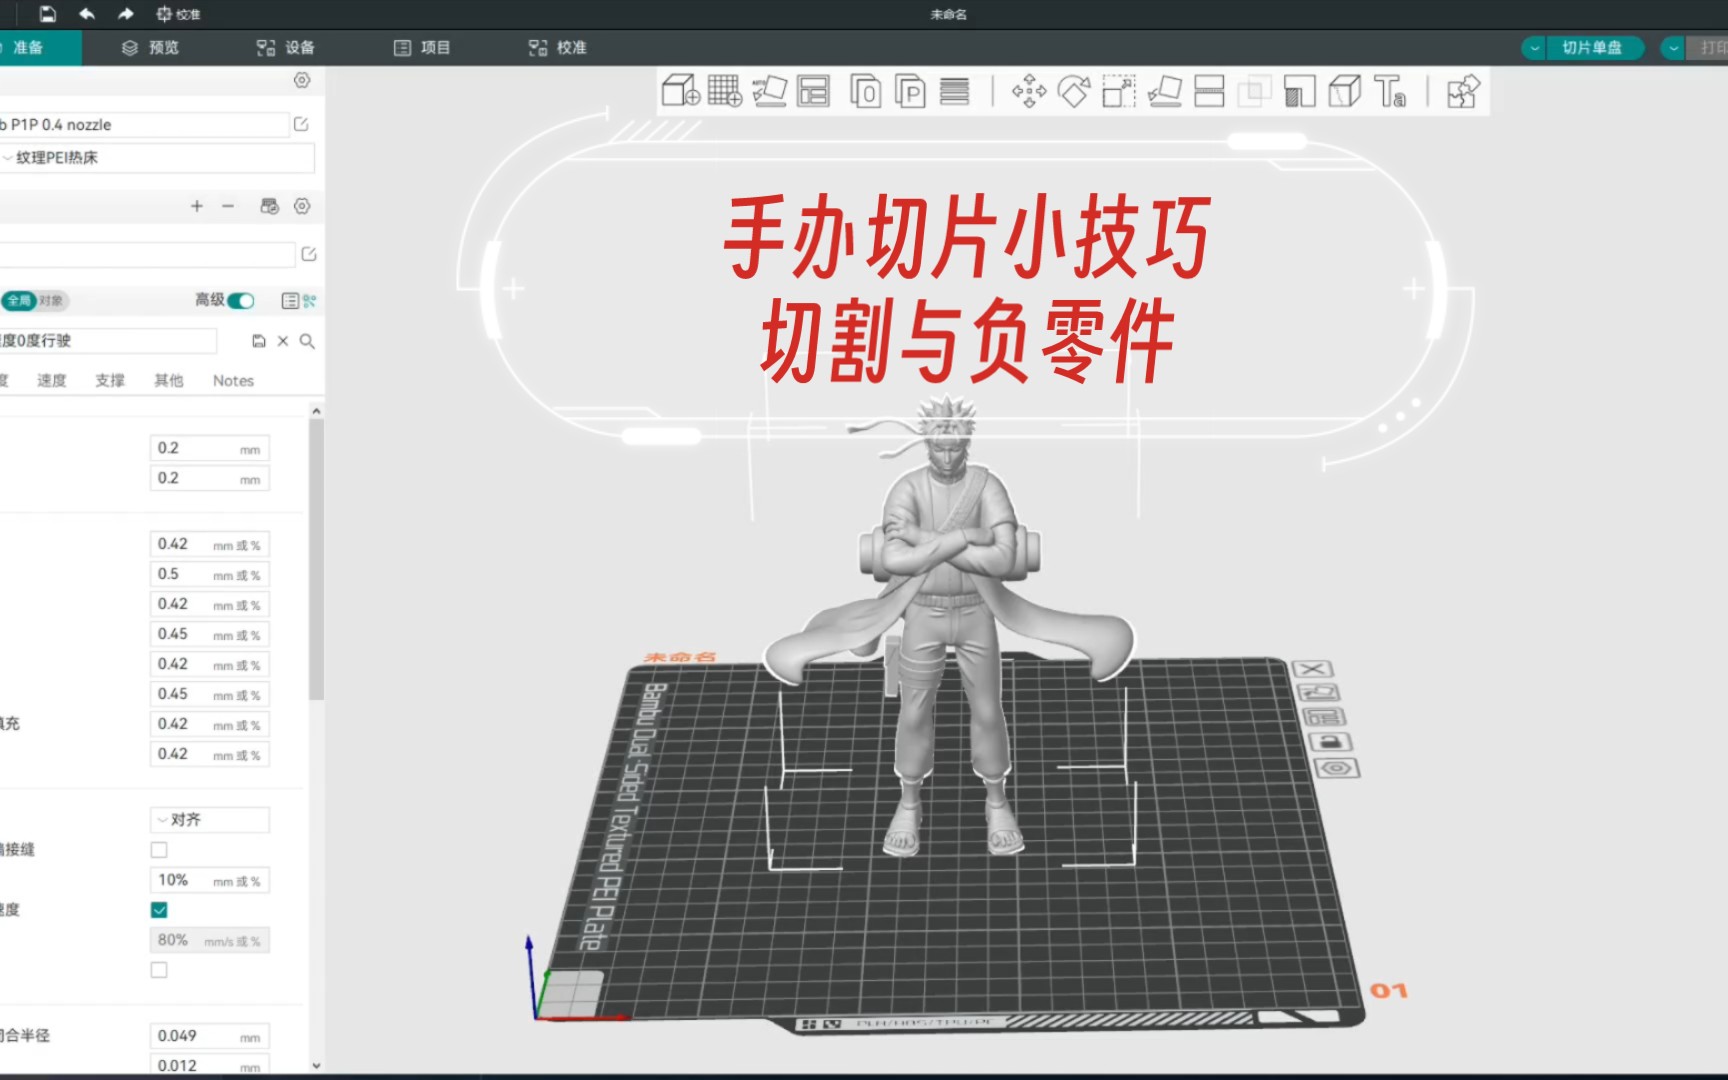Viewport: 1728px width, 1080px height.
Task: Switch to 全局 global settings
Action: click(19, 301)
